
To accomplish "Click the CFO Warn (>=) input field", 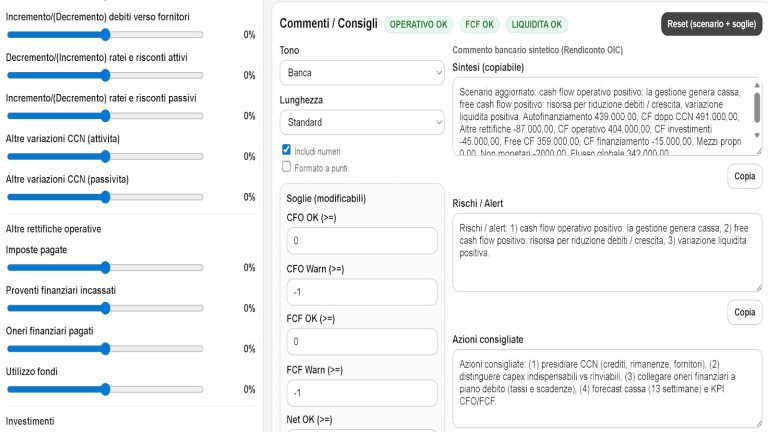I will tap(362, 292).
